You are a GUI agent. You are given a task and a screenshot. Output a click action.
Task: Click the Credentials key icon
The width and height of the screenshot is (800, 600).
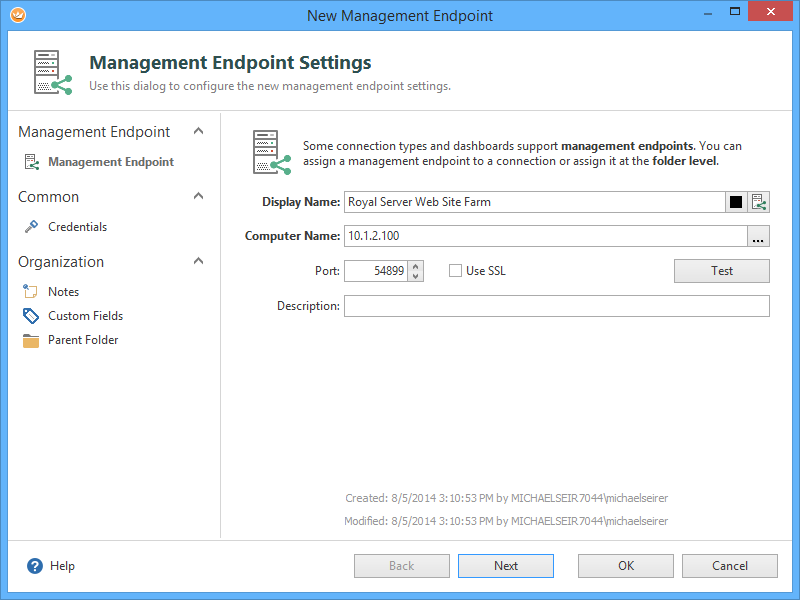pyautogui.click(x=31, y=227)
